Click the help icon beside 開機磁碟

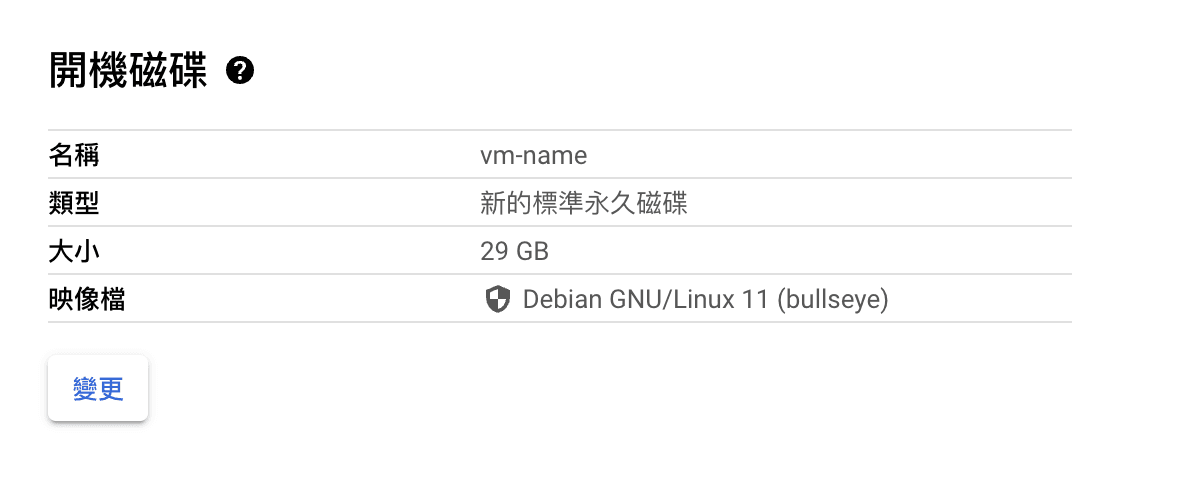(240, 71)
